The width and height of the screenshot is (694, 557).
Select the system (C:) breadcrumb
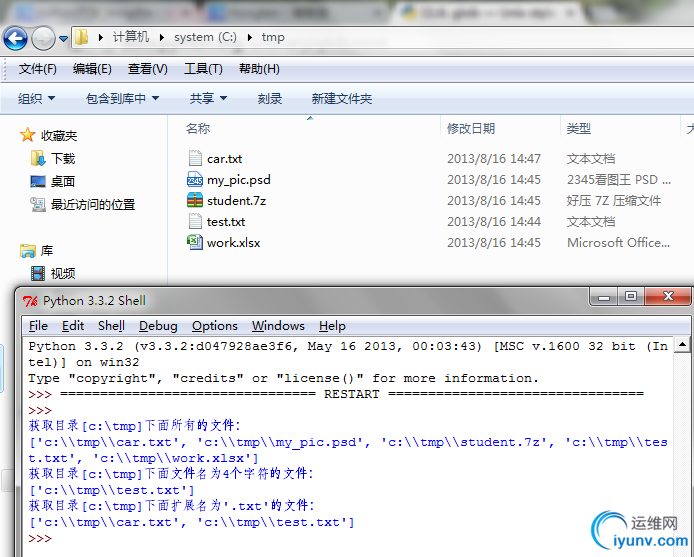click(x=205, y=37)
